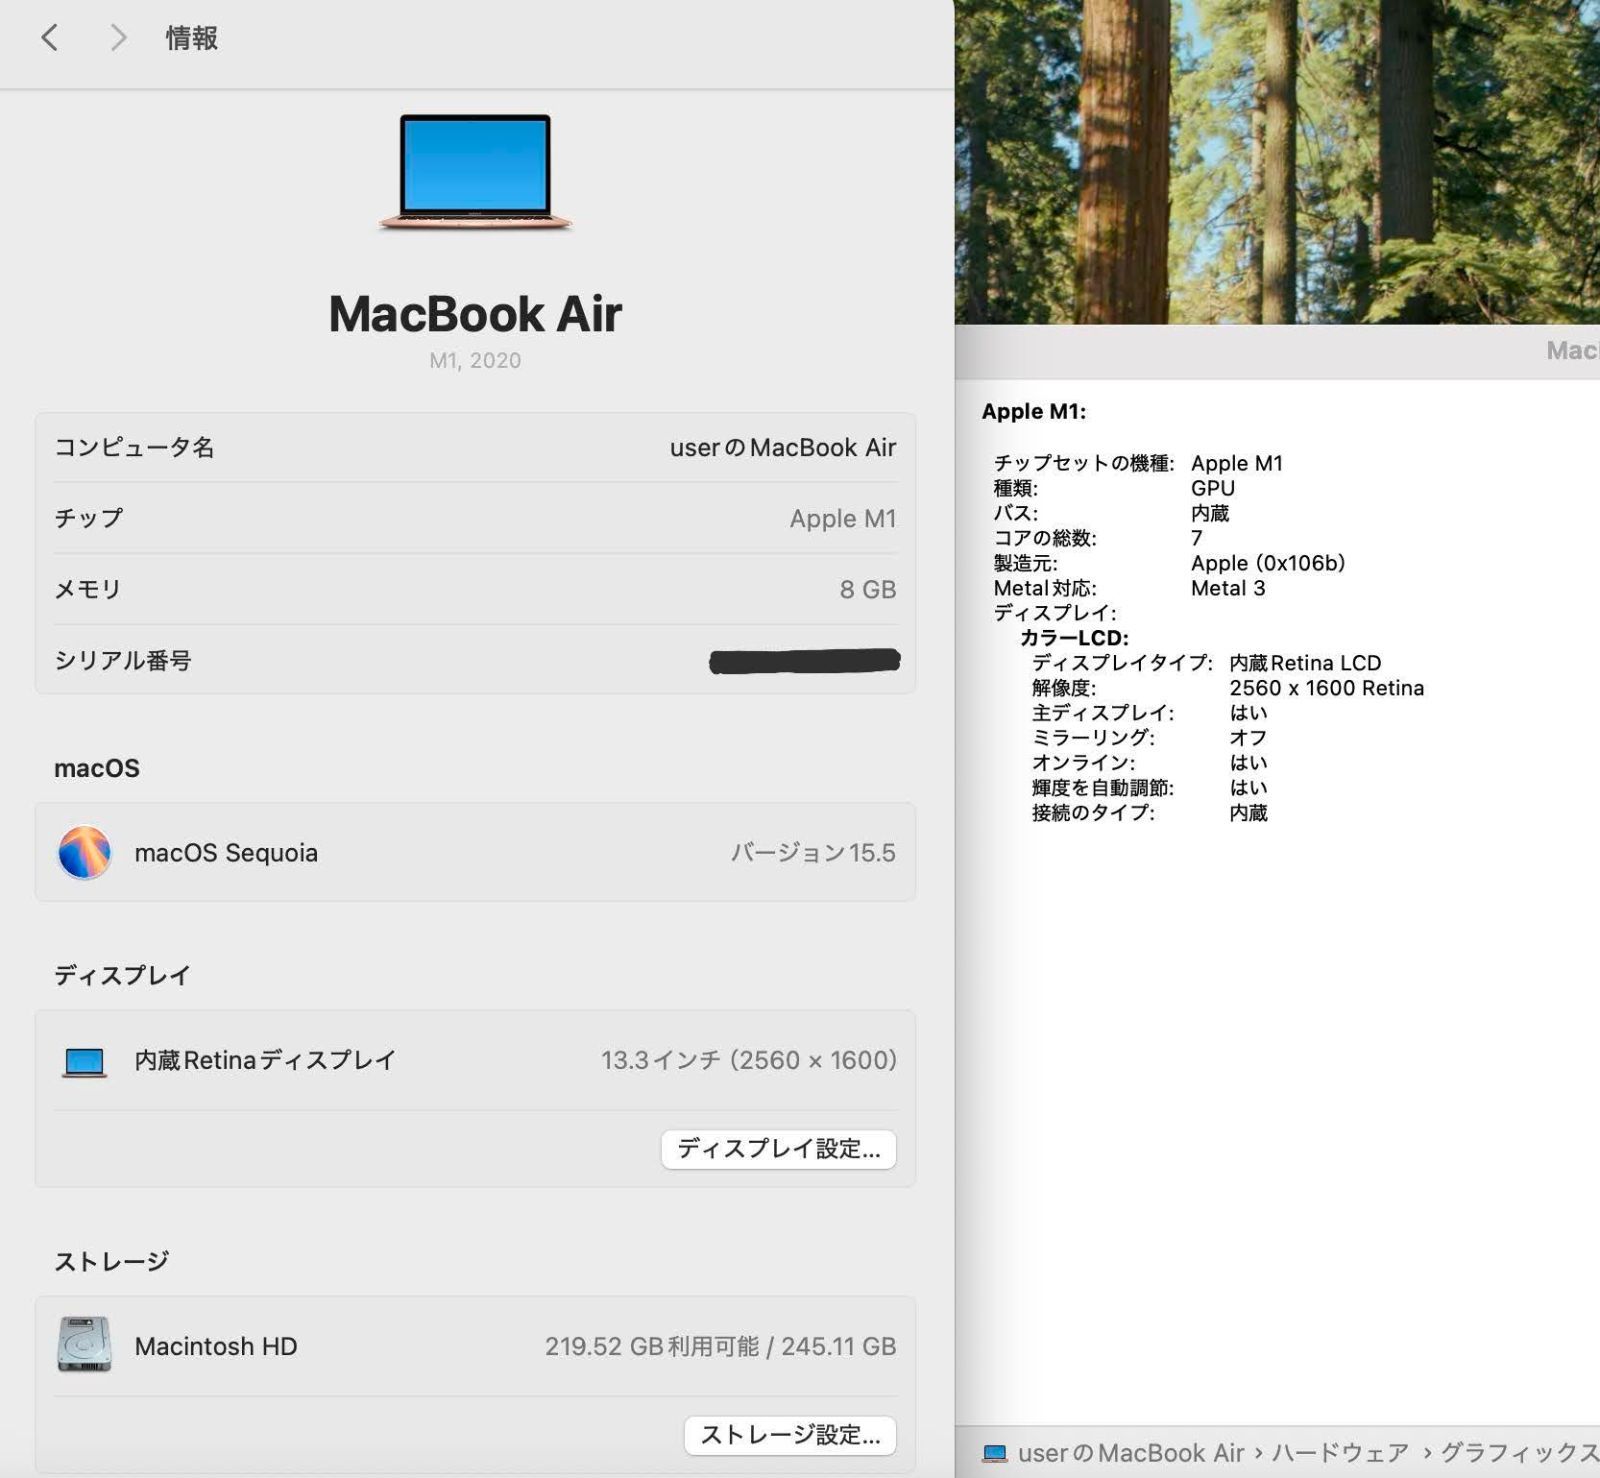This screenshot has height=1478, width=1600.
Task: Click the メモリ row label
Action: click(87, 589)
